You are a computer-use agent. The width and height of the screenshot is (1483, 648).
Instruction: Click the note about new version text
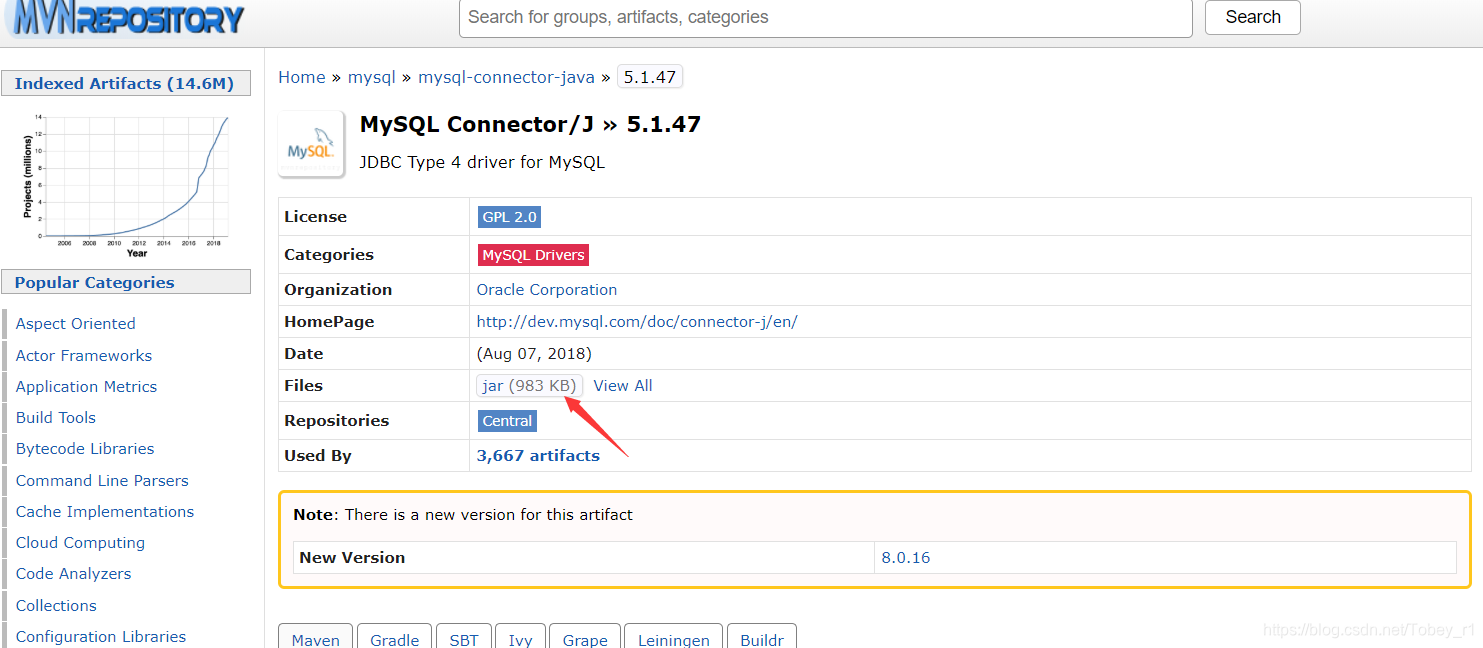coord(463,515)
